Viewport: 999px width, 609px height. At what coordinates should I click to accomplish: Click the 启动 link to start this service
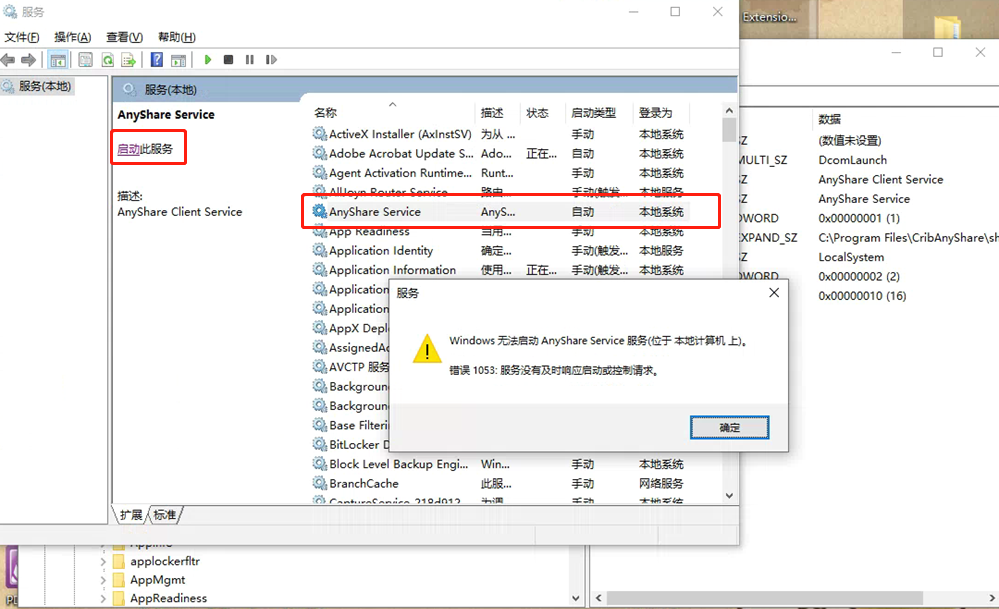(128, 149)
